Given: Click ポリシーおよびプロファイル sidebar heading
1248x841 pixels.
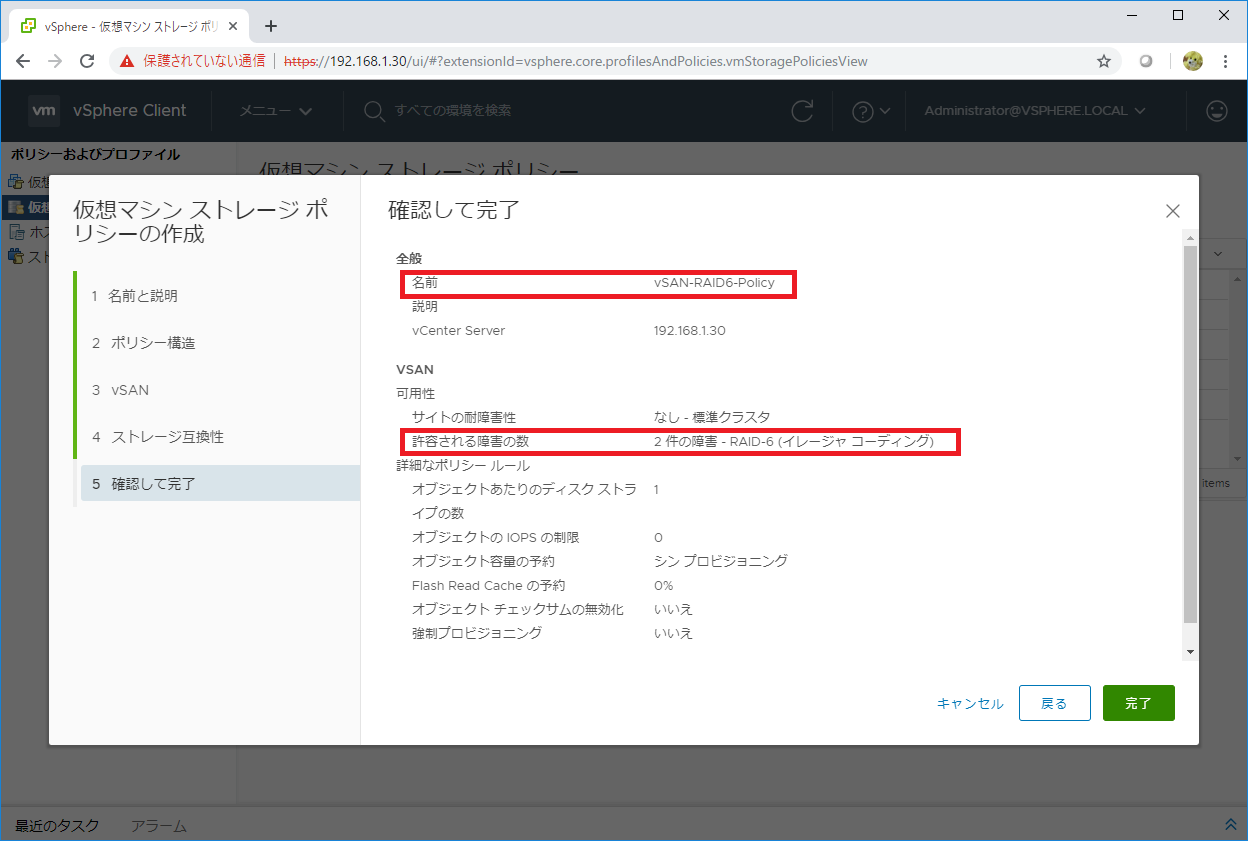Looking at the screenshot, I should pos(95,154).
